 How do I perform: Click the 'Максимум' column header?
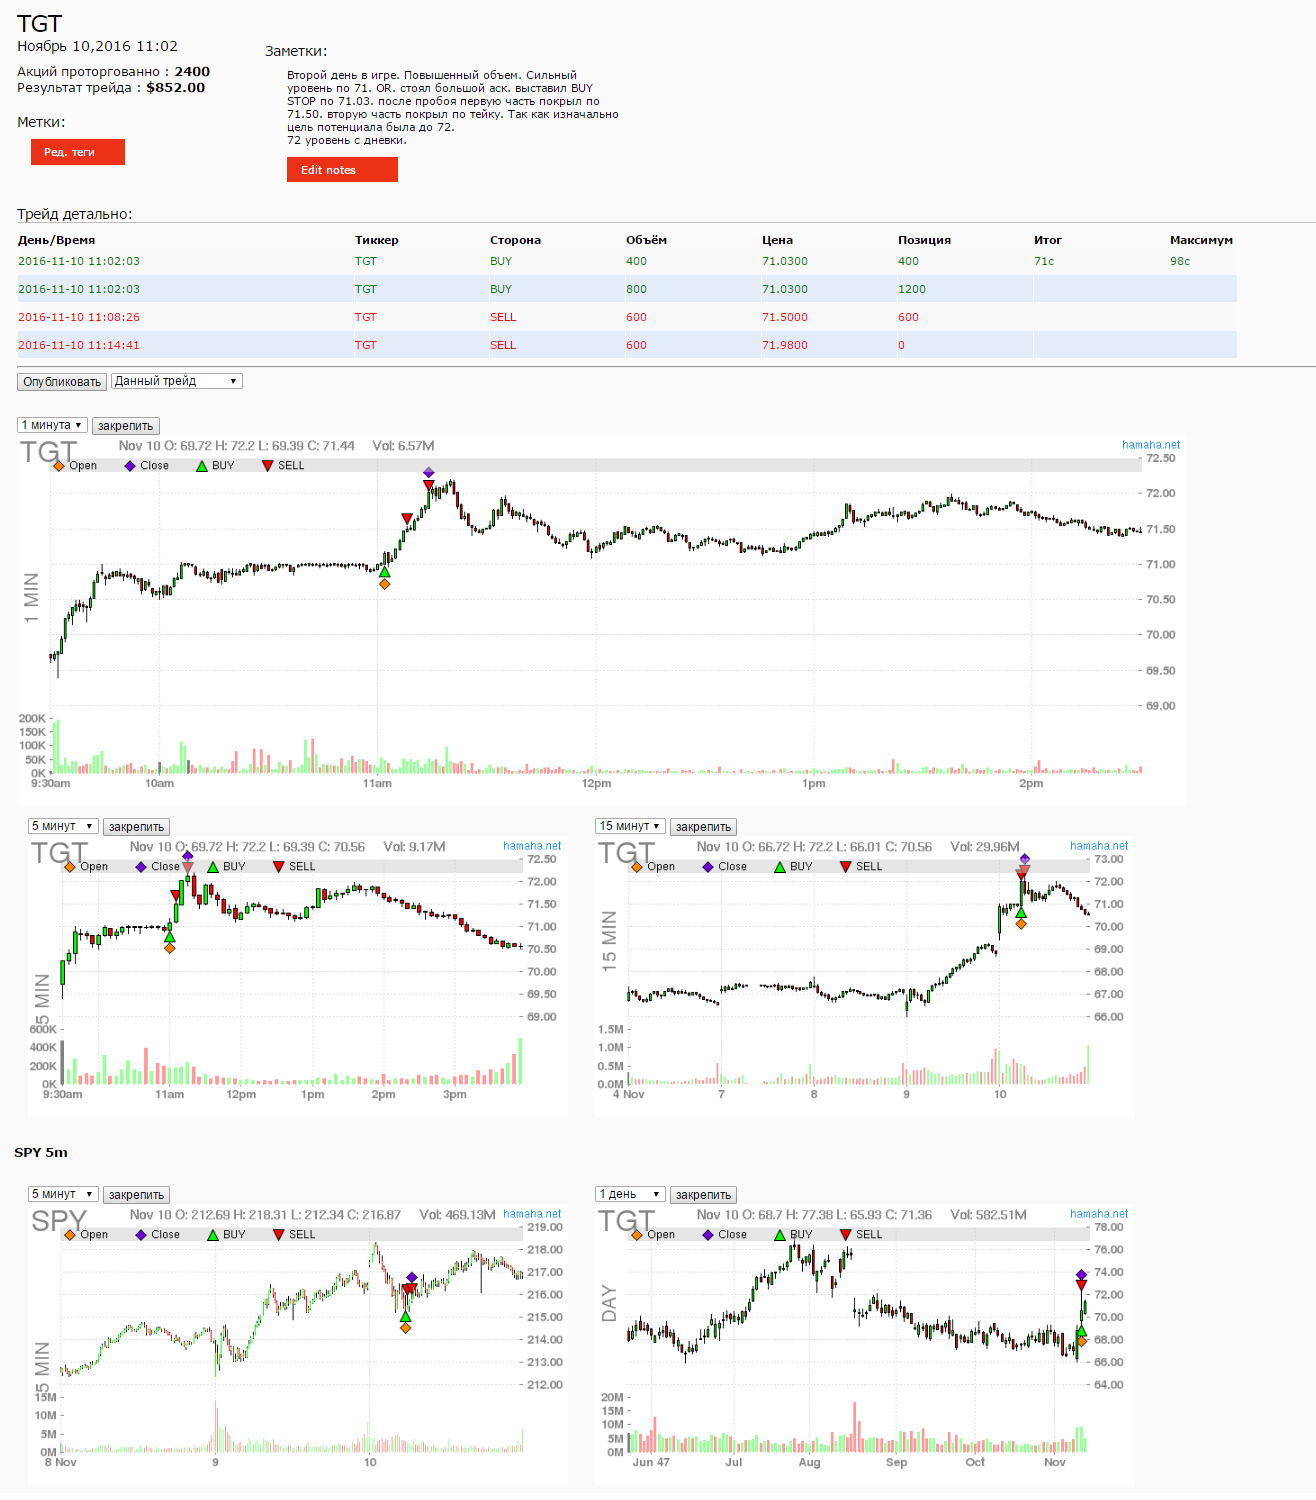[1201, 240]
